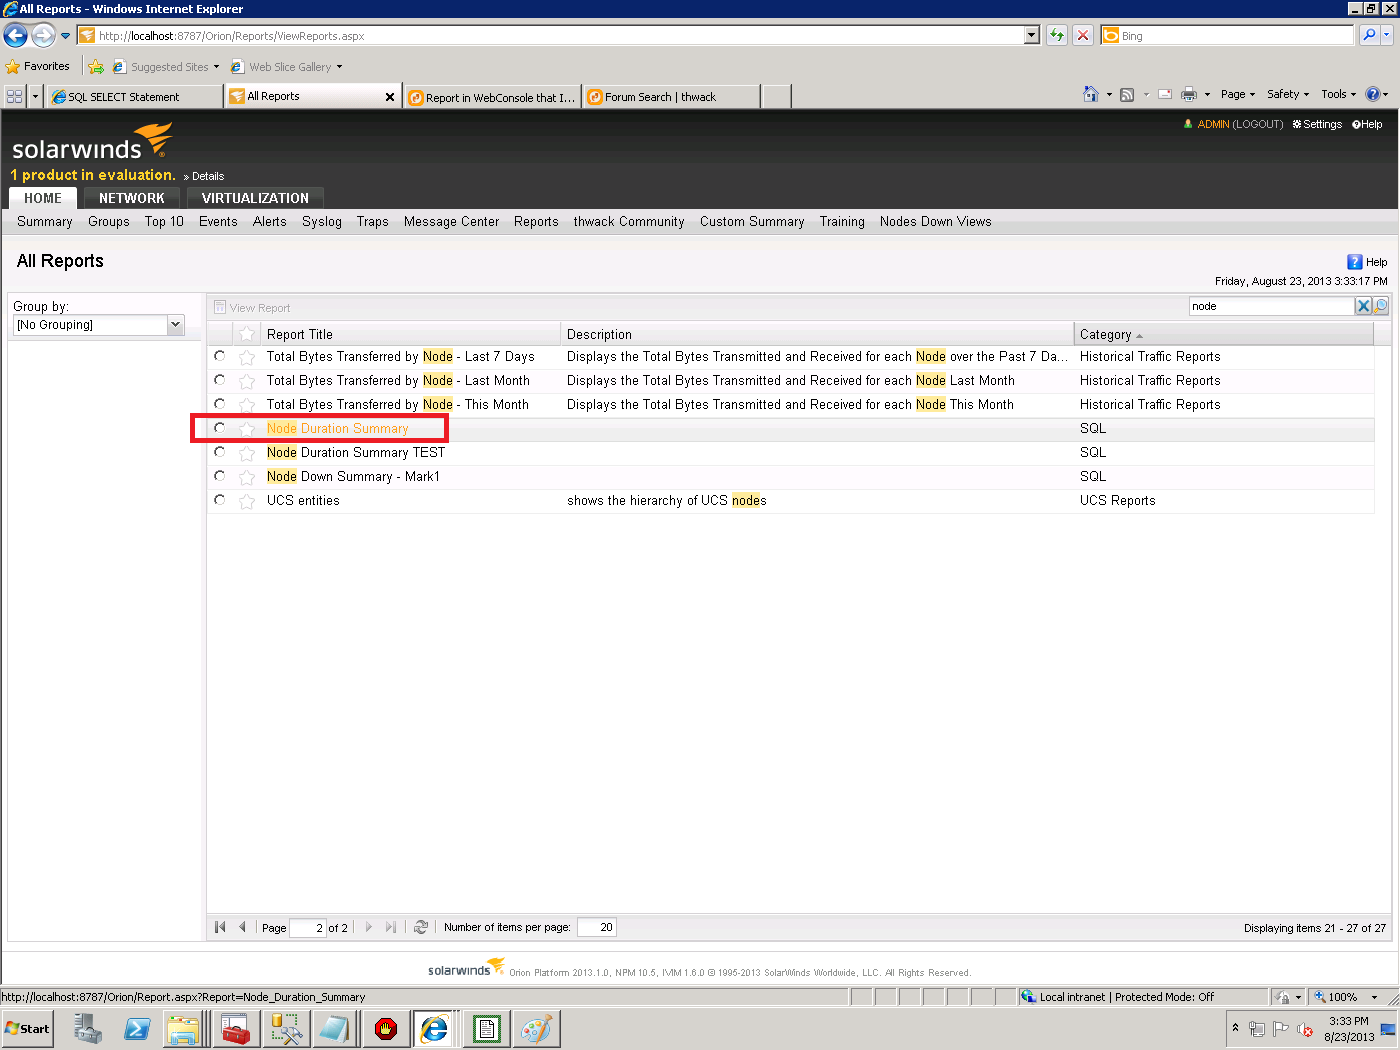Click the Favorites button

tap(38, 67)
